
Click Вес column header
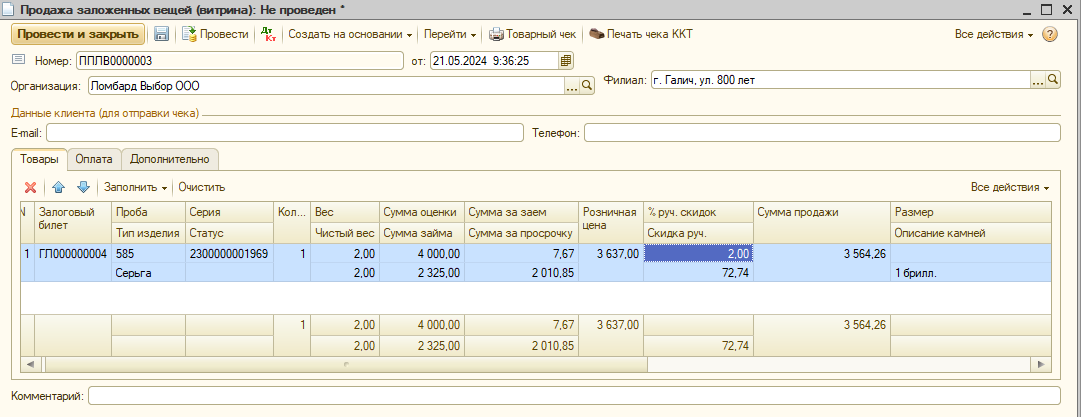coord(345,212)
